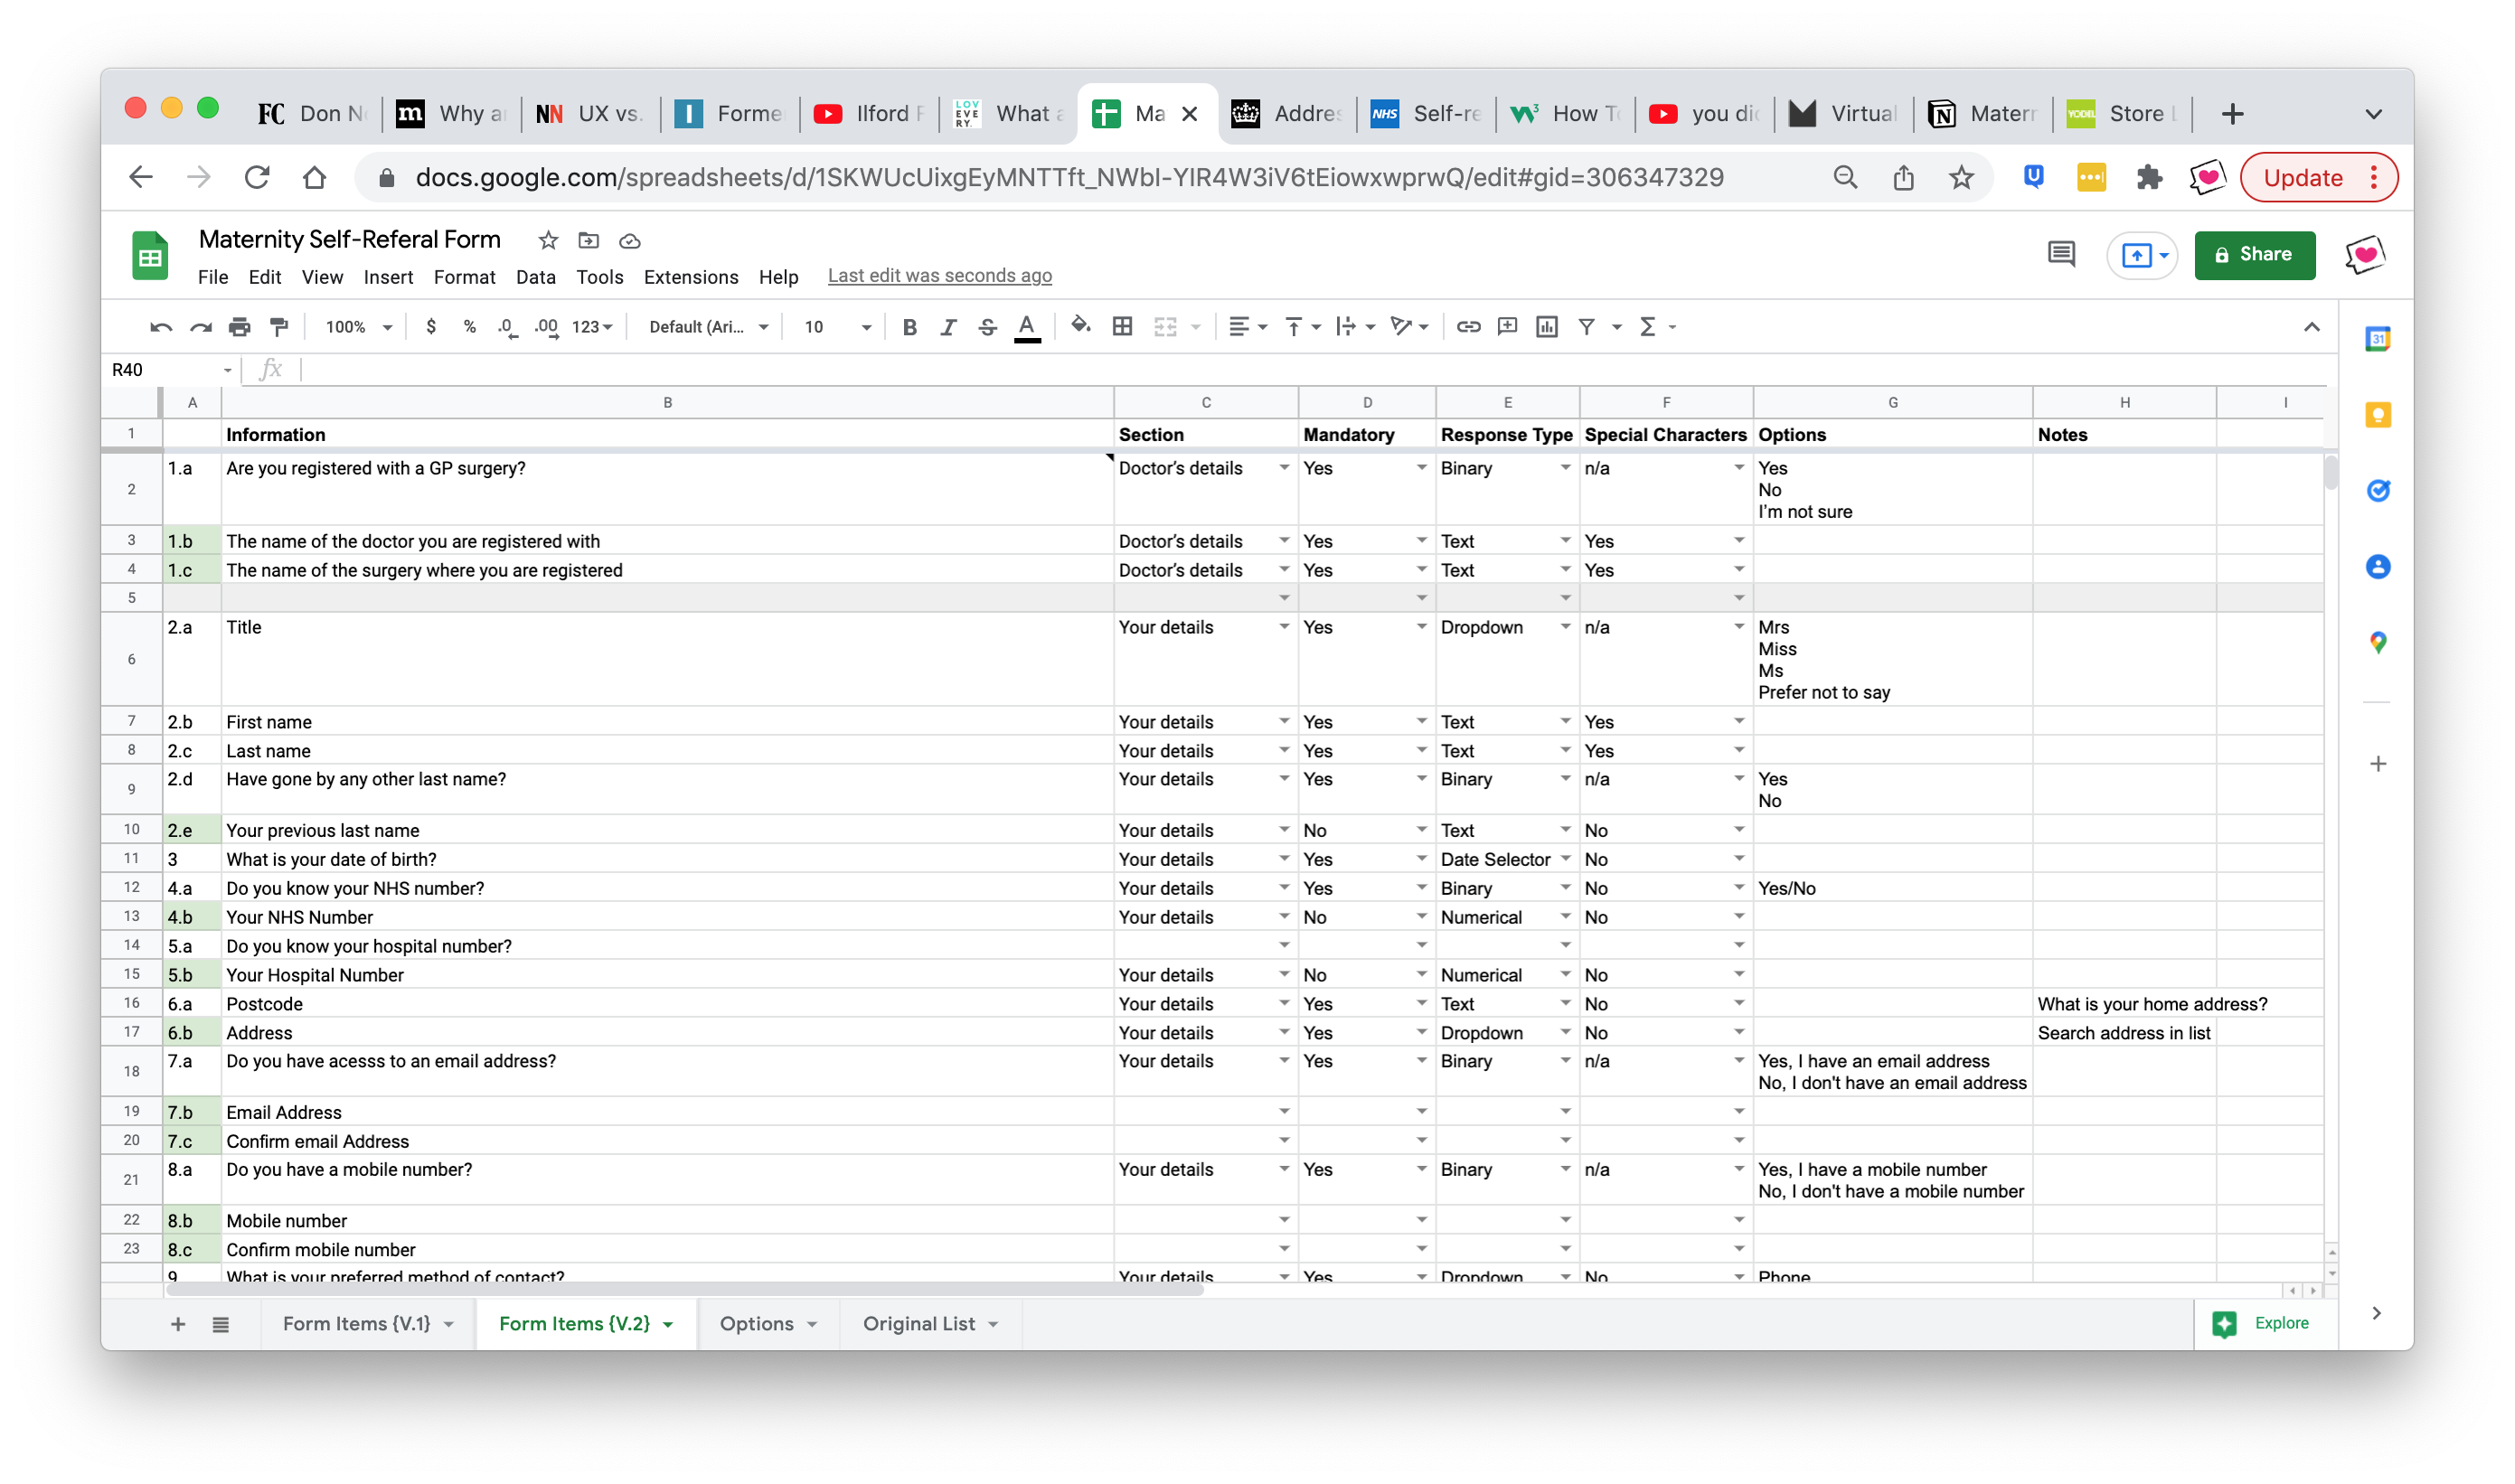Viewport: 2515px width, 1484px height.
Task: Click the borders icon in toolbar
Action: (x=1122, y=327)
